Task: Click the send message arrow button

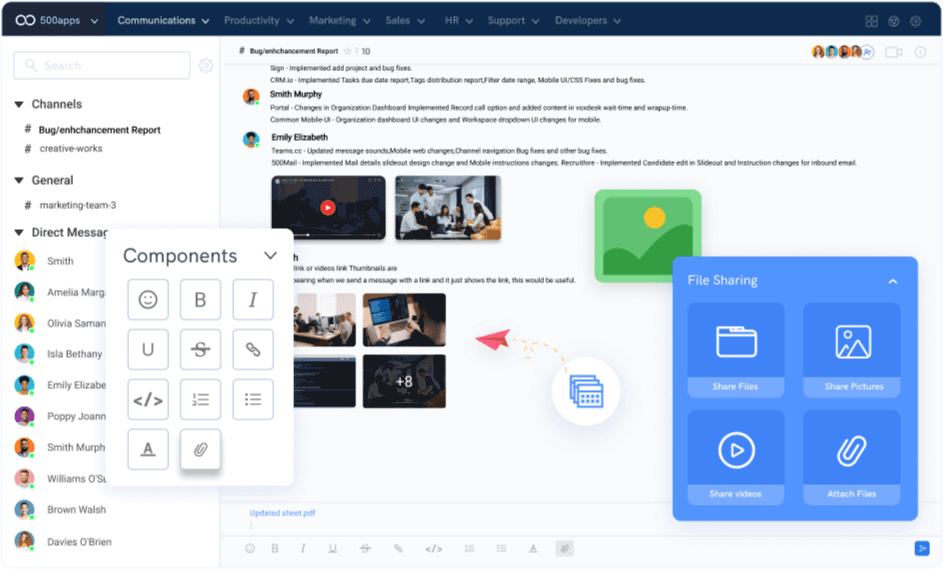Action: (921, 548)
